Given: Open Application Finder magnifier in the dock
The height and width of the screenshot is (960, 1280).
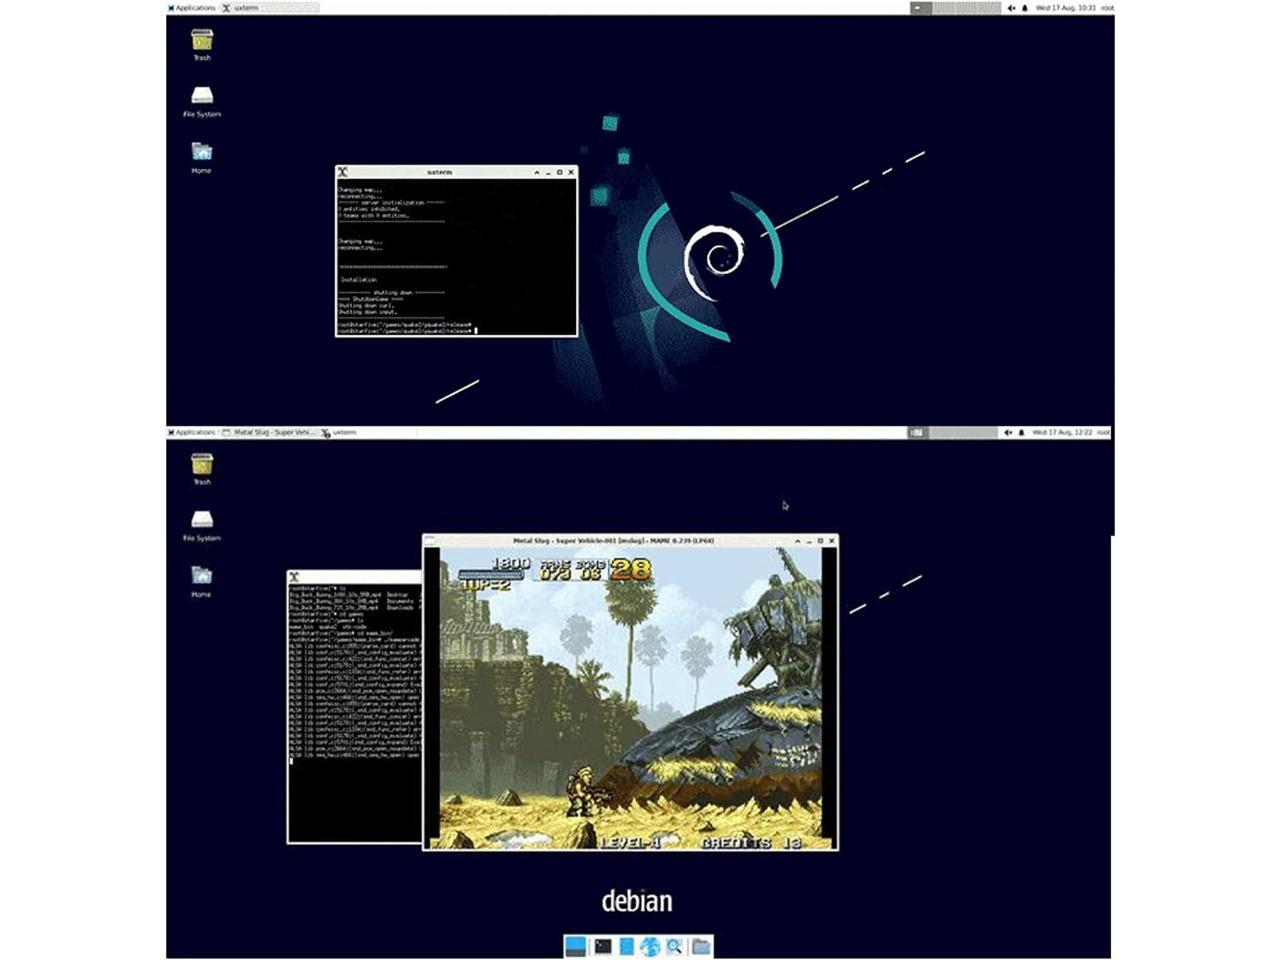Looking at the screenshot, I should (675, 946).
